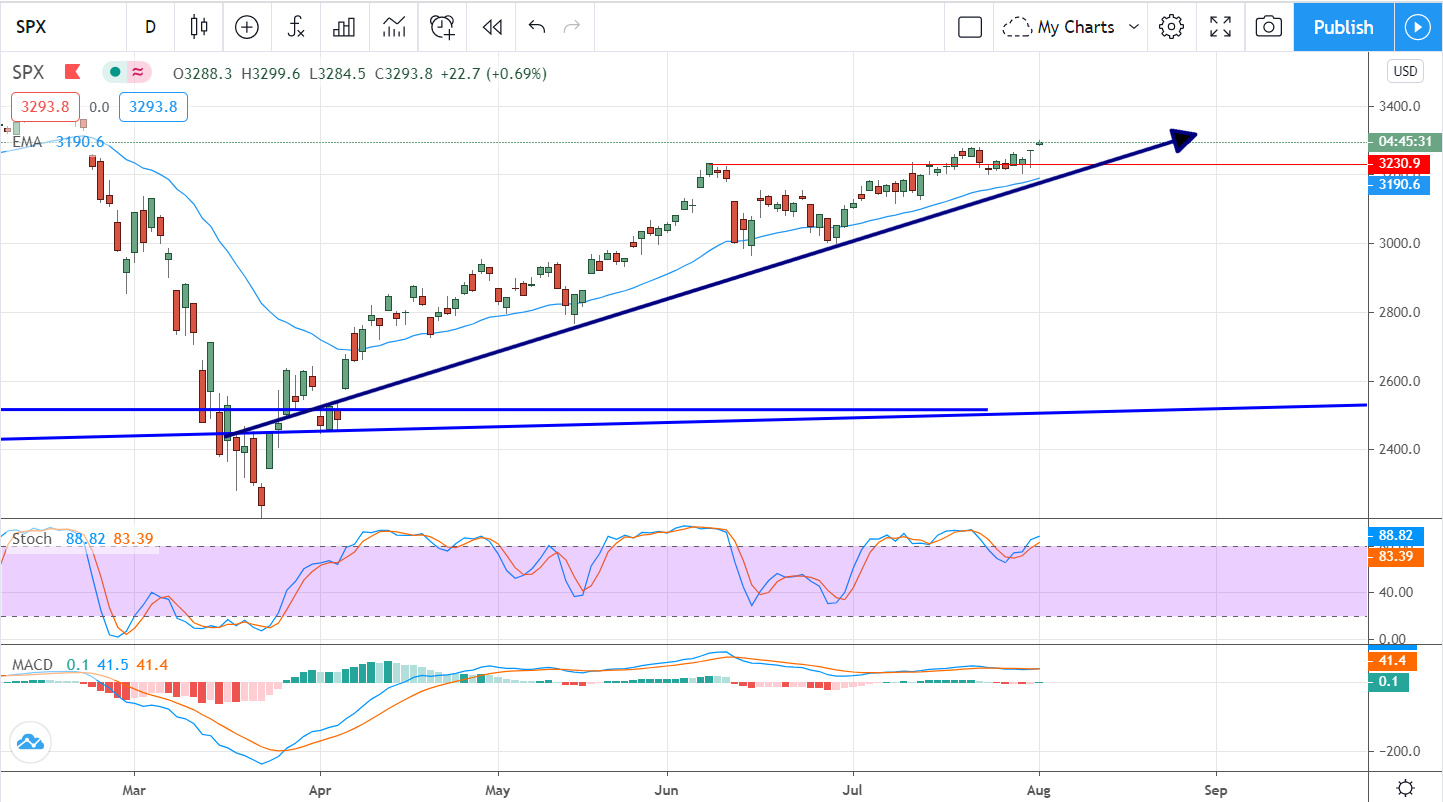Click the SPX red flag icon
Screen dimensions: 1443x802
(x=72, y=72)
